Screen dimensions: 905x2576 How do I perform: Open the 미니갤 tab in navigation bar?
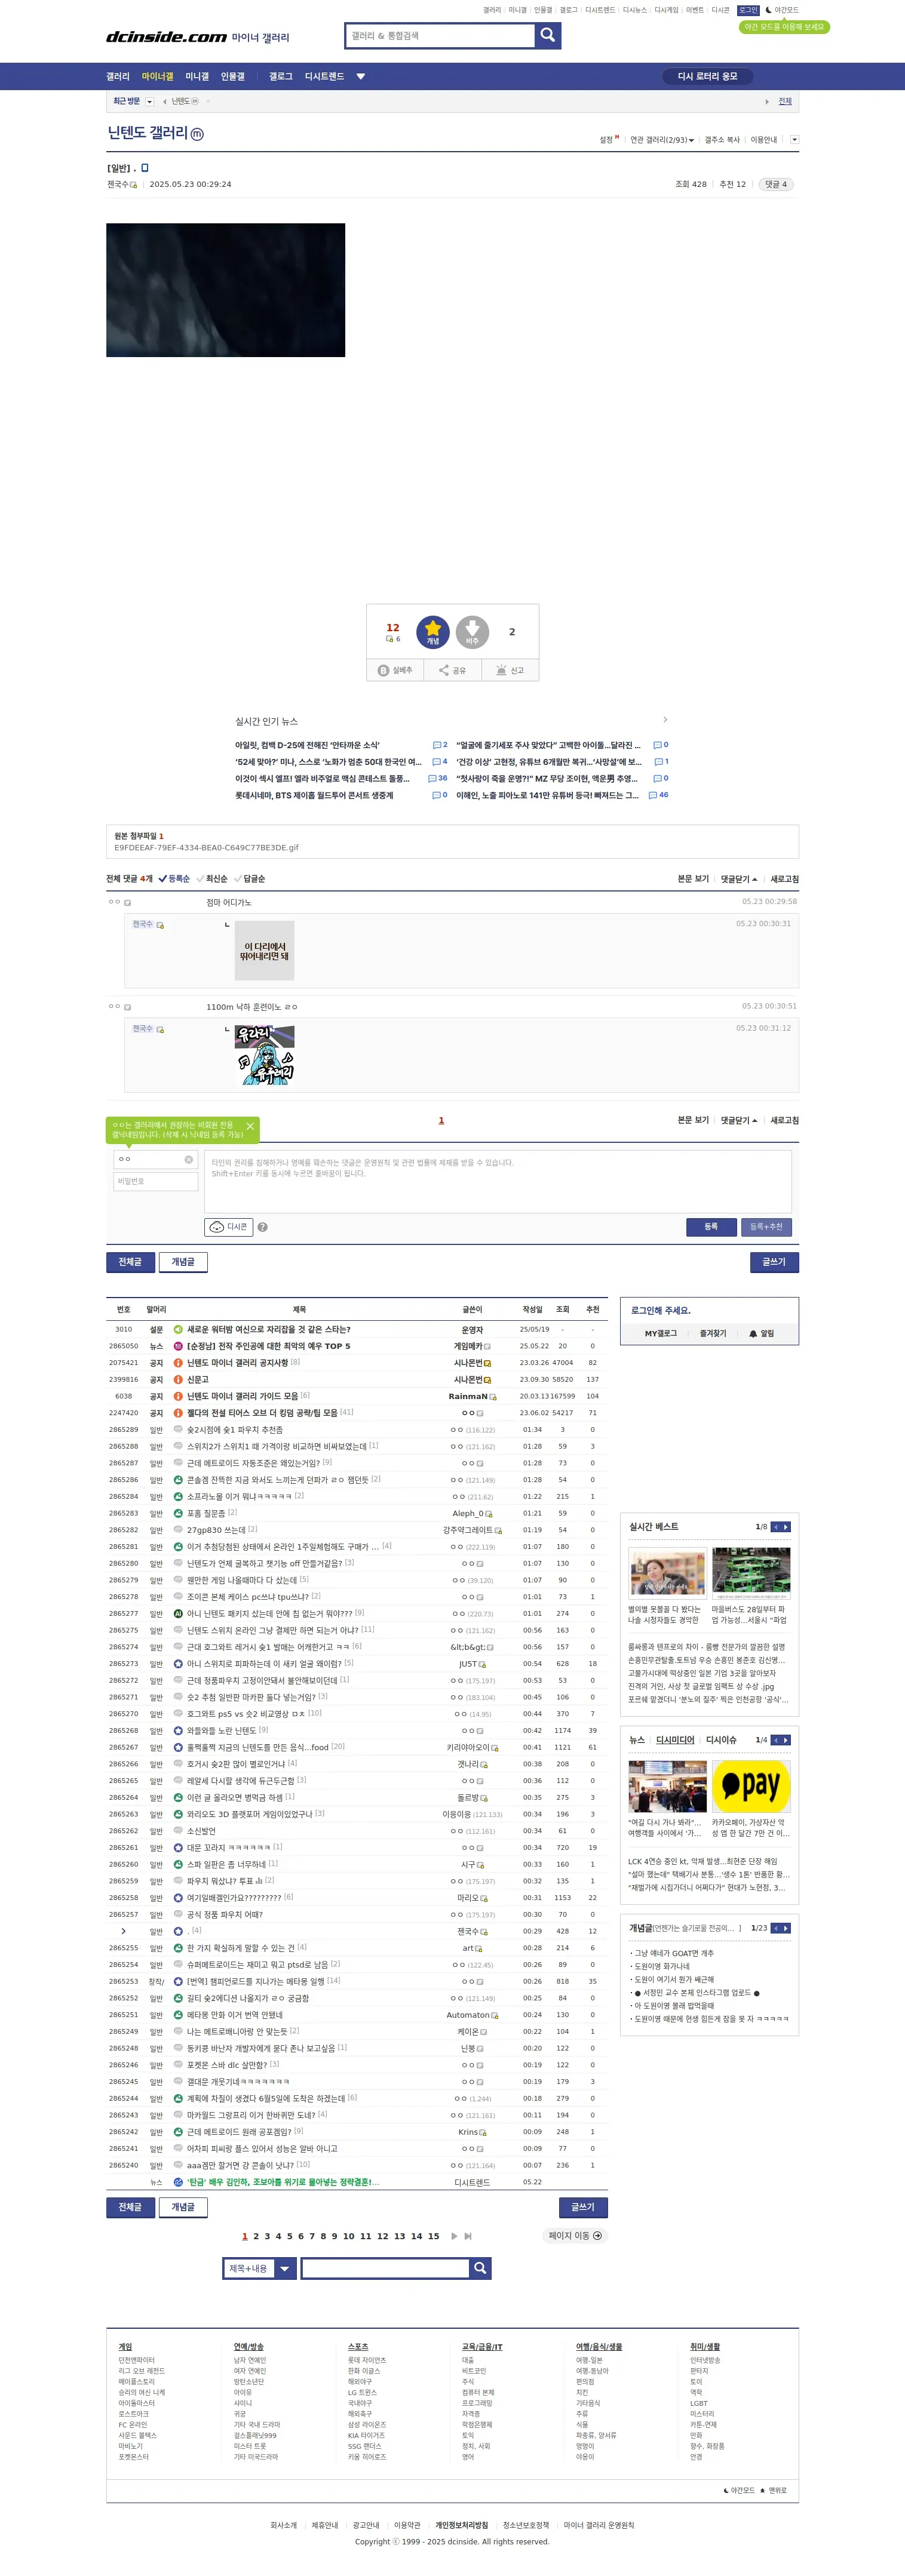197,77
